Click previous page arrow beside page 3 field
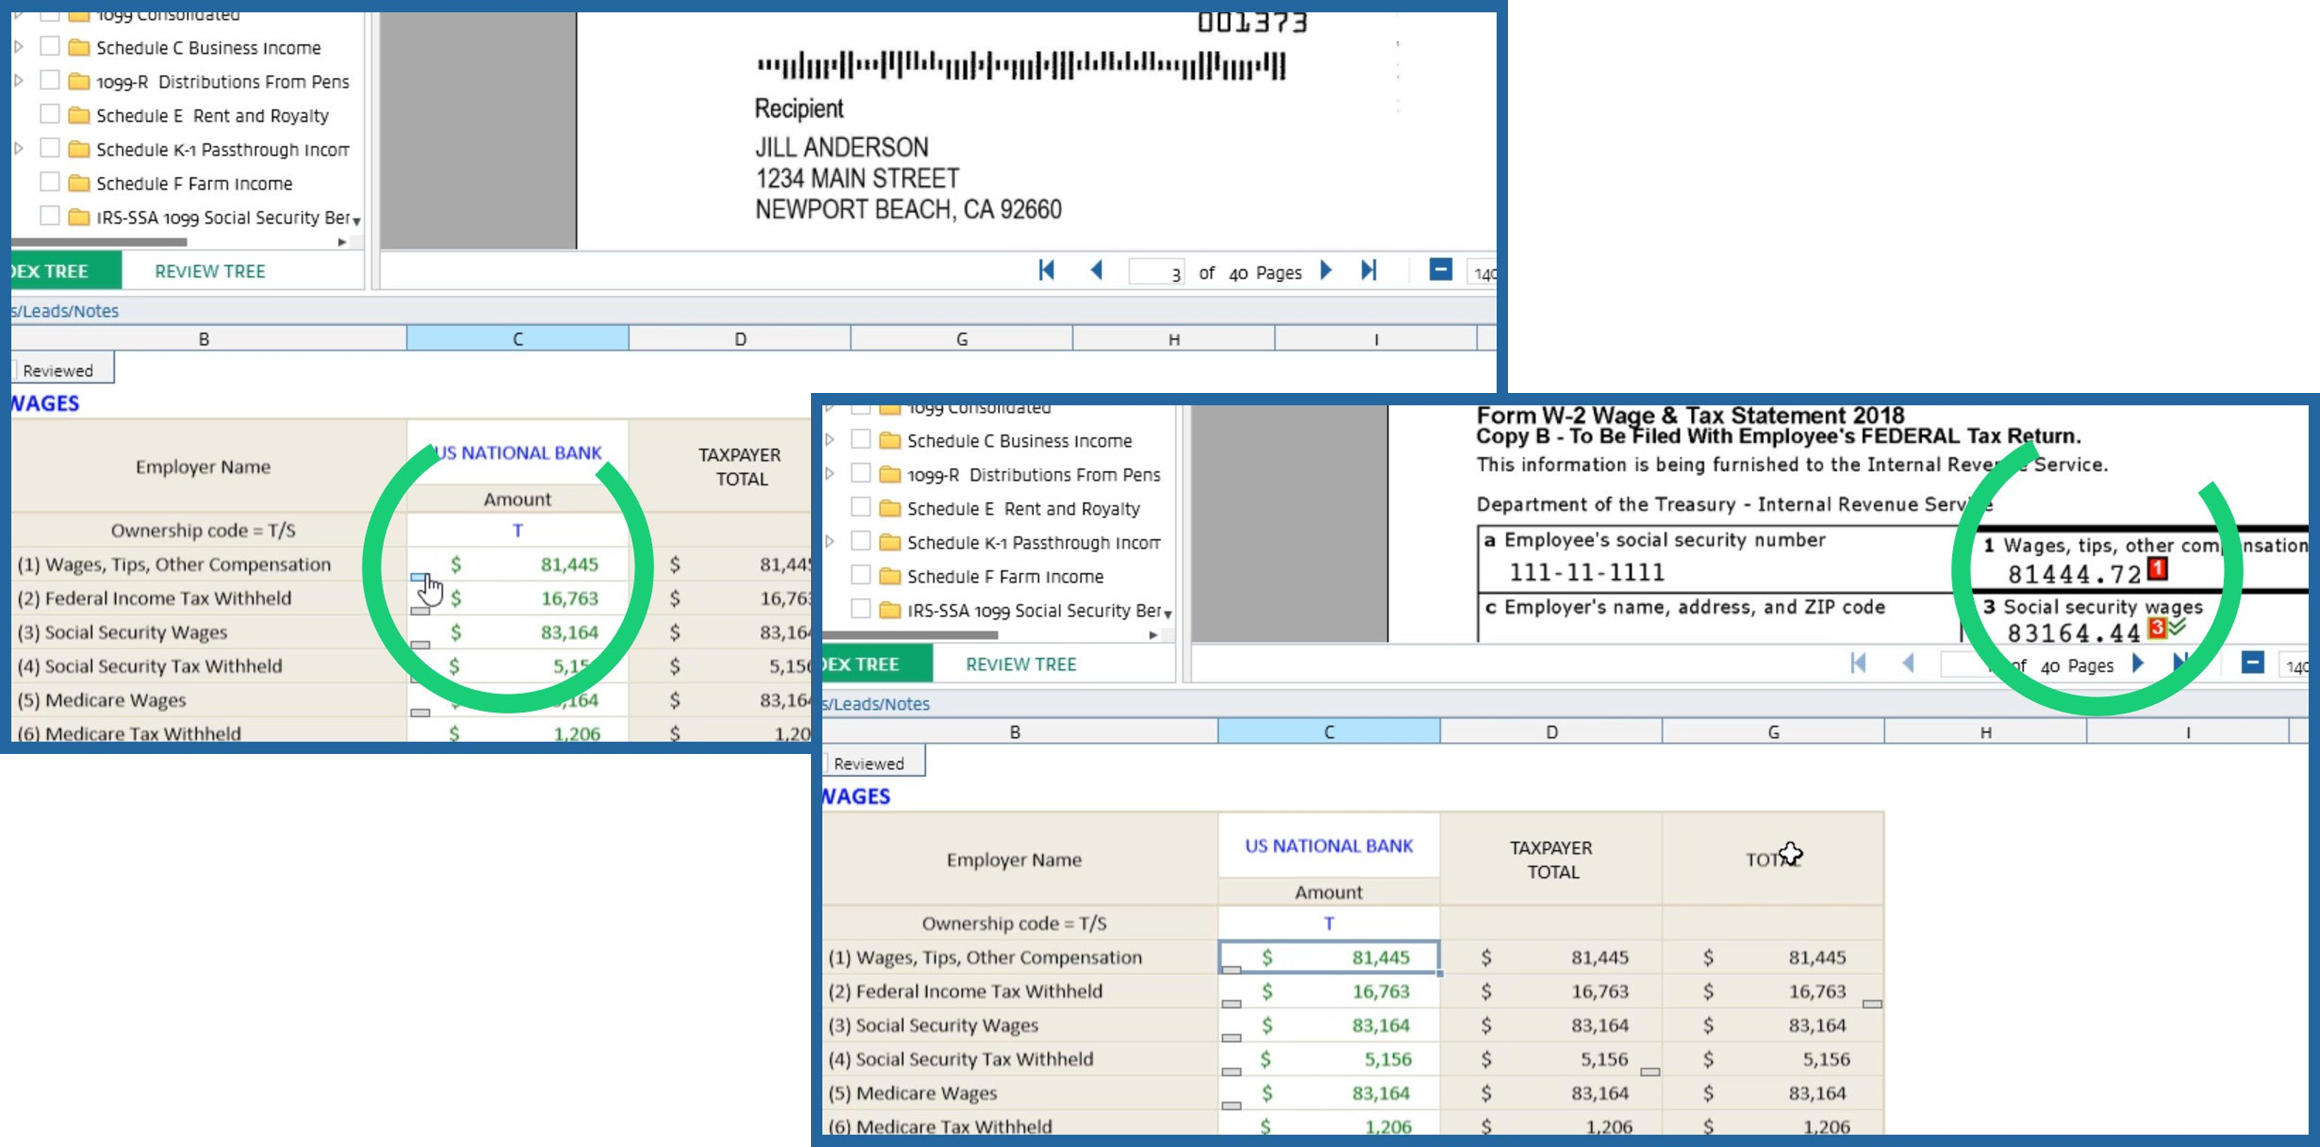Viewport: 2320px width, 1147px height. click(x=1097, y=270)
